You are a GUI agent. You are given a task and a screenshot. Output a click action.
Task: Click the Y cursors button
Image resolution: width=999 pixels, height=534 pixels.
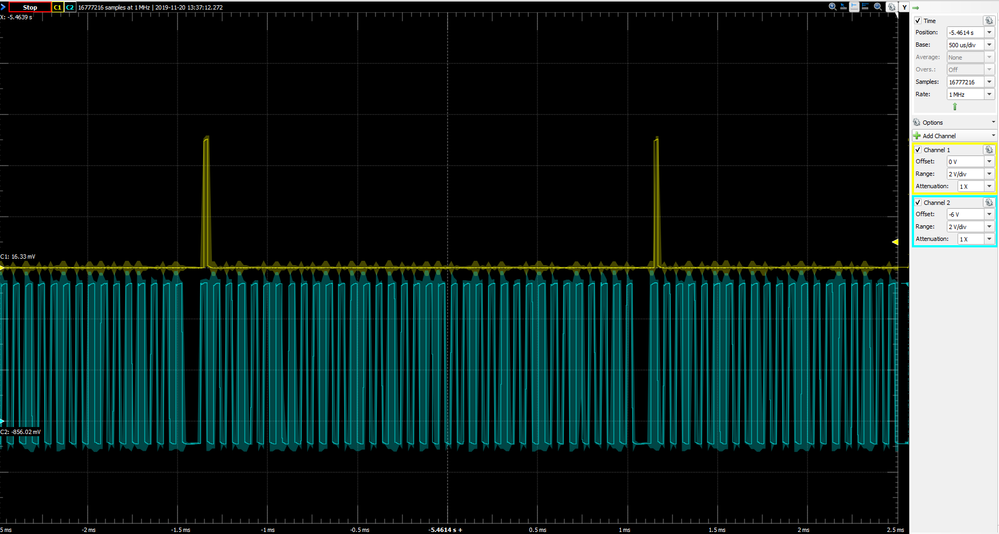click(x=905, y=7)
